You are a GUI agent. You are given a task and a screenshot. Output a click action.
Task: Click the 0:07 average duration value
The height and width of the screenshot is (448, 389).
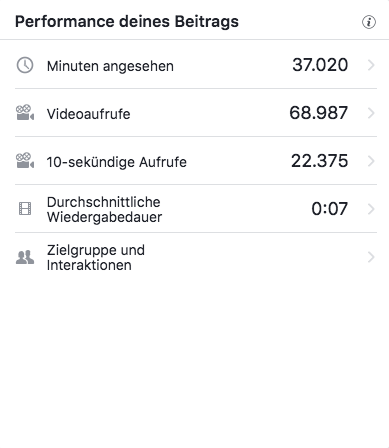click(330, 209)
